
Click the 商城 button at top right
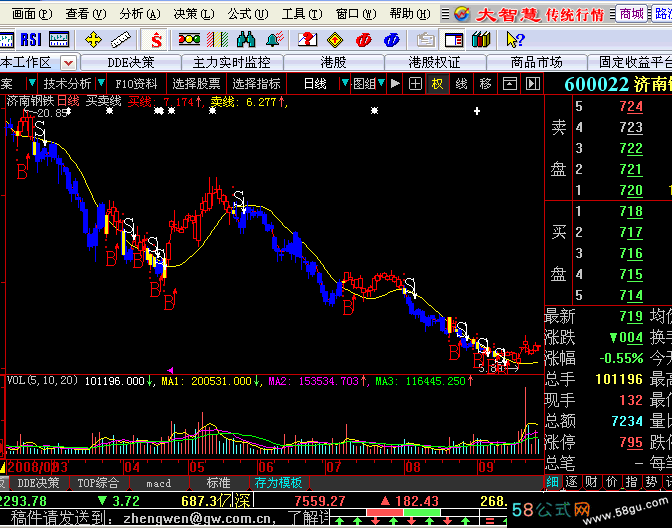(x=631, y=14)
